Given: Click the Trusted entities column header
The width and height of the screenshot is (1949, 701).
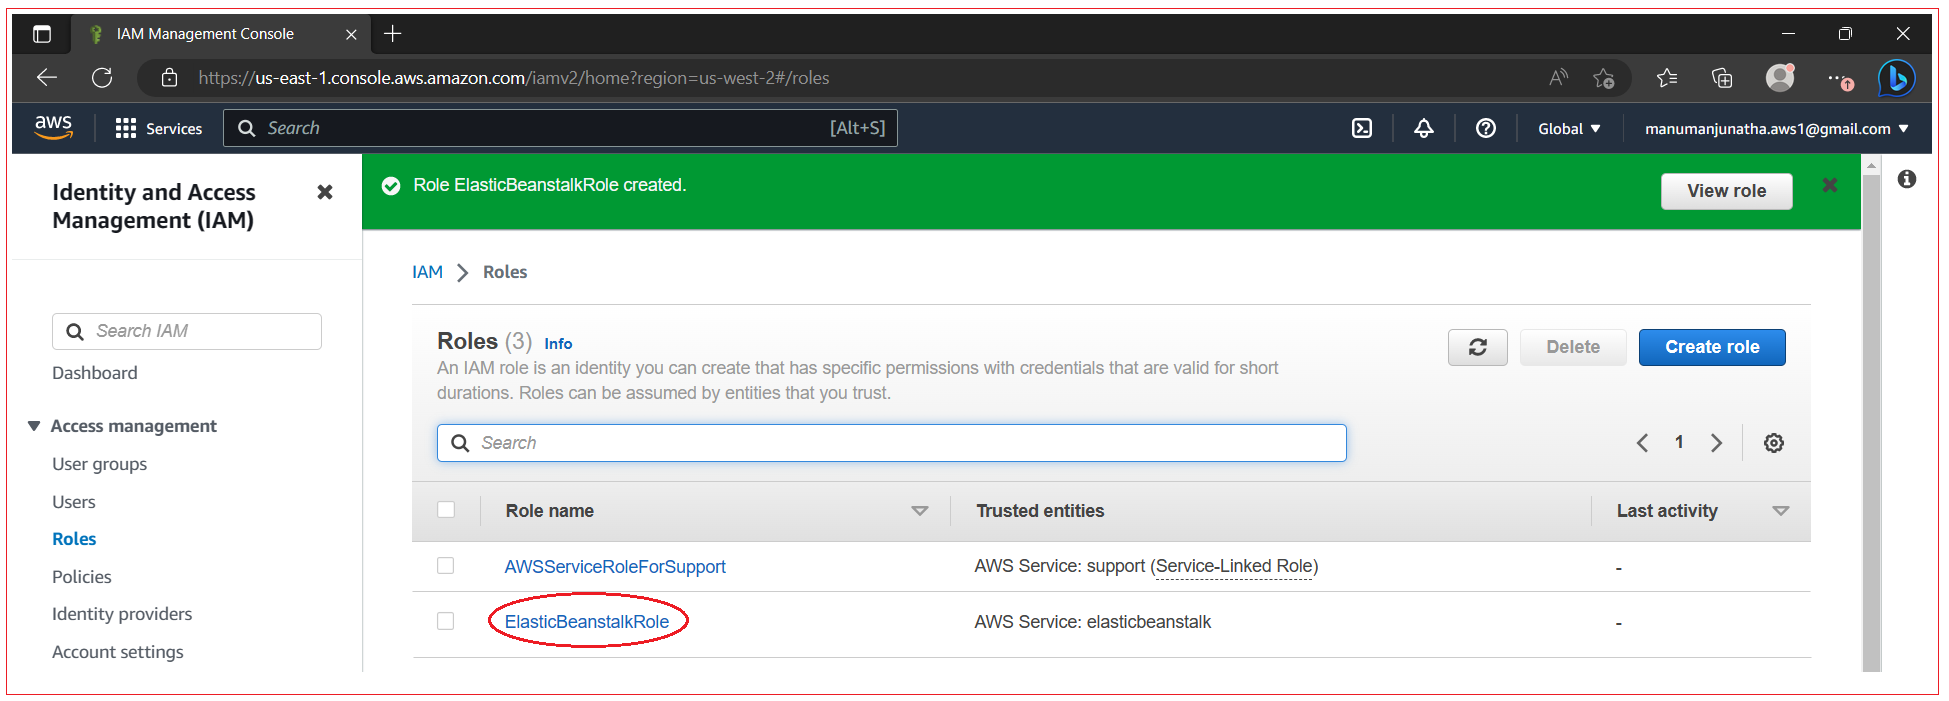Looking at the screenshot, I should pos(1040,511).
